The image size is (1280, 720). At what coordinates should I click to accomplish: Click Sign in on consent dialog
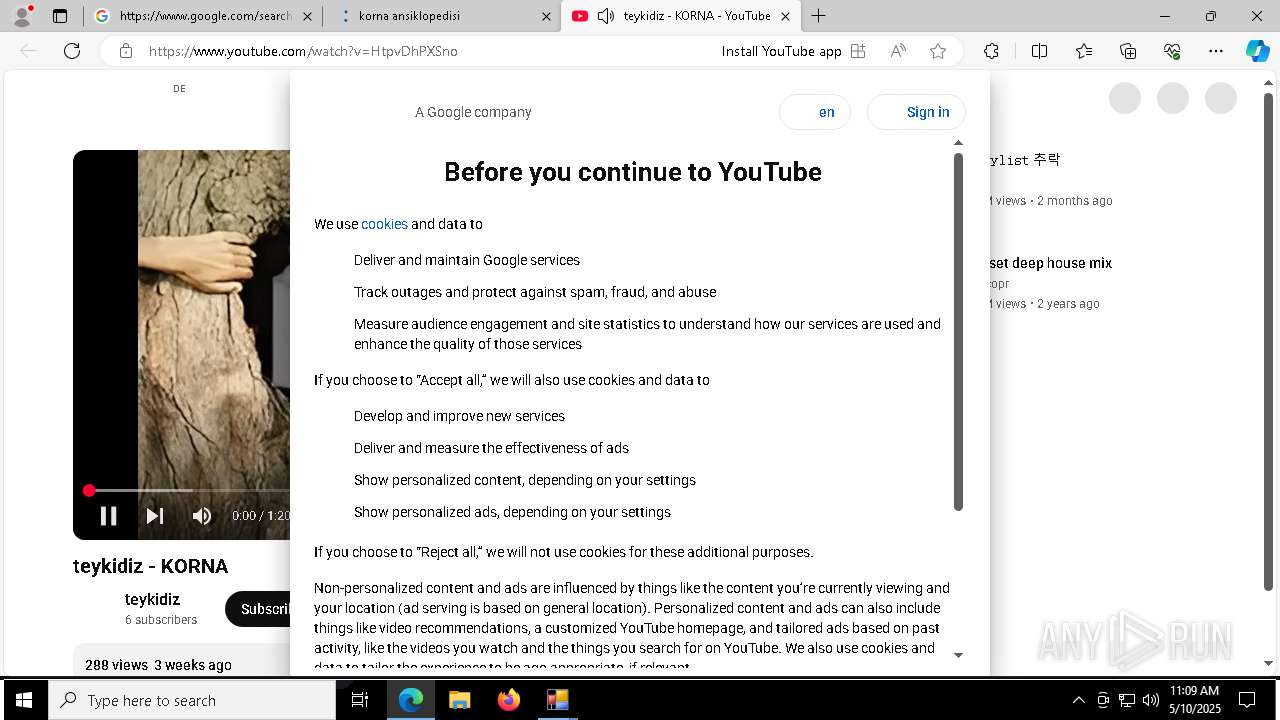click(916, 112)
